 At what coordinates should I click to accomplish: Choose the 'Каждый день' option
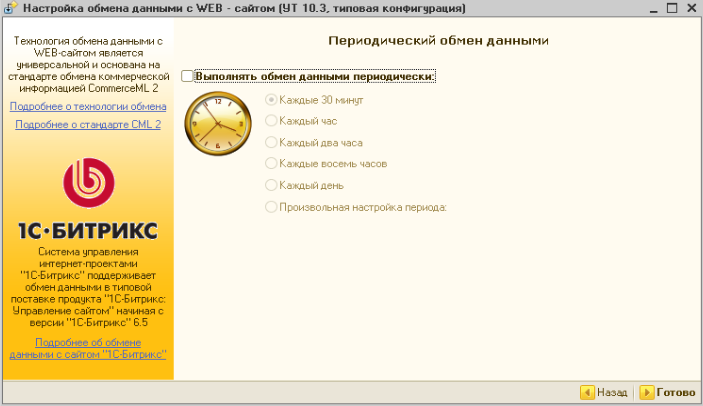pyautogui.click(x=270, y=185)
